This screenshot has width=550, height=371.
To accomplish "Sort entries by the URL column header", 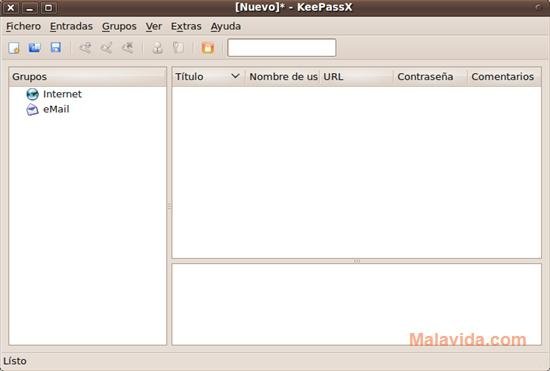I will 356,76.
